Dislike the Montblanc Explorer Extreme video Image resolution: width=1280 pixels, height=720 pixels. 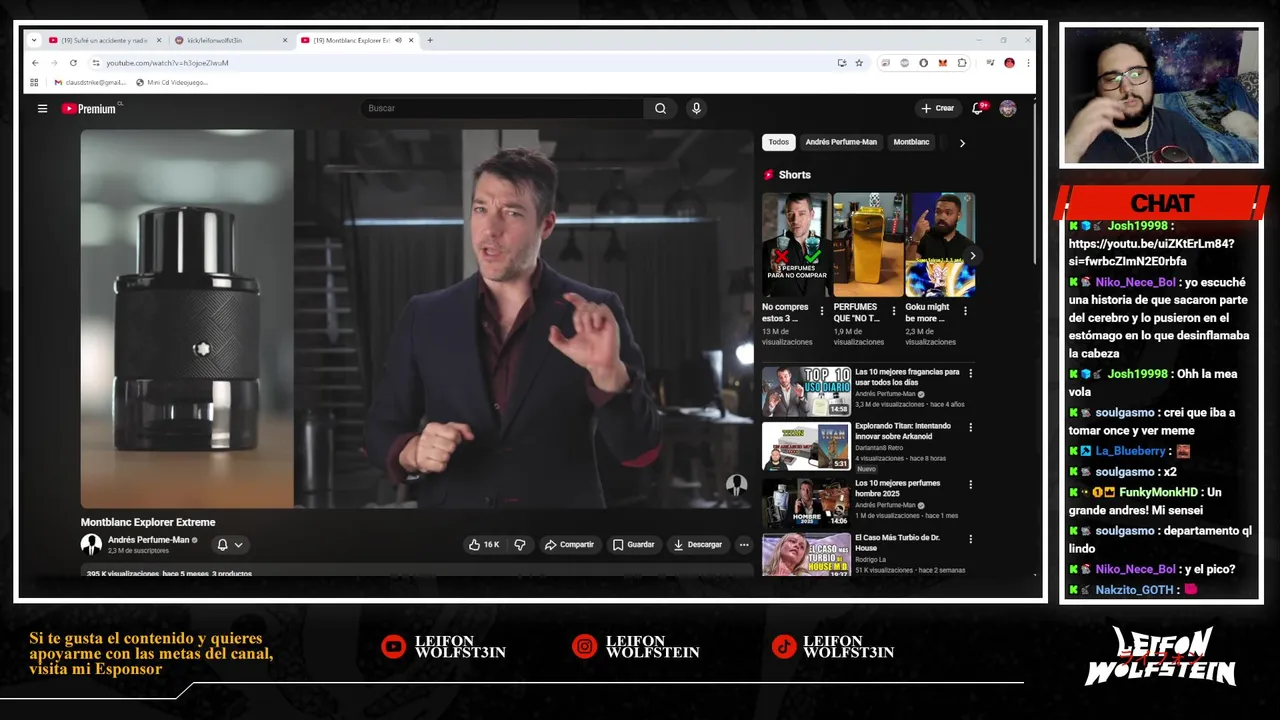point(520,545)
